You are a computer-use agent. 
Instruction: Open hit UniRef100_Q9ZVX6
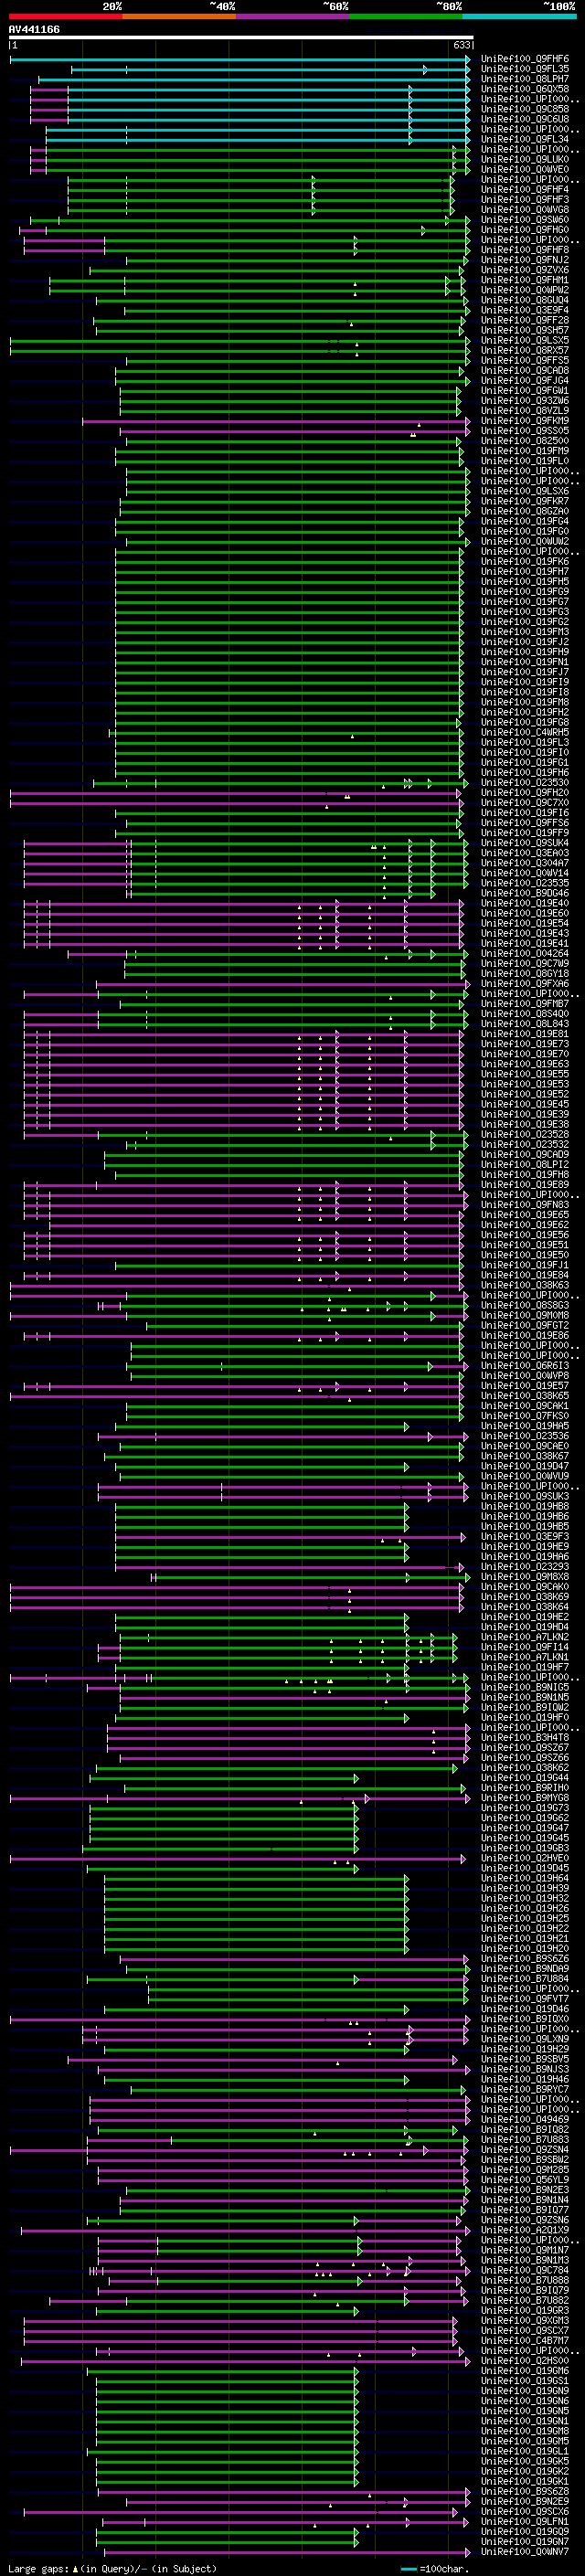525,270
